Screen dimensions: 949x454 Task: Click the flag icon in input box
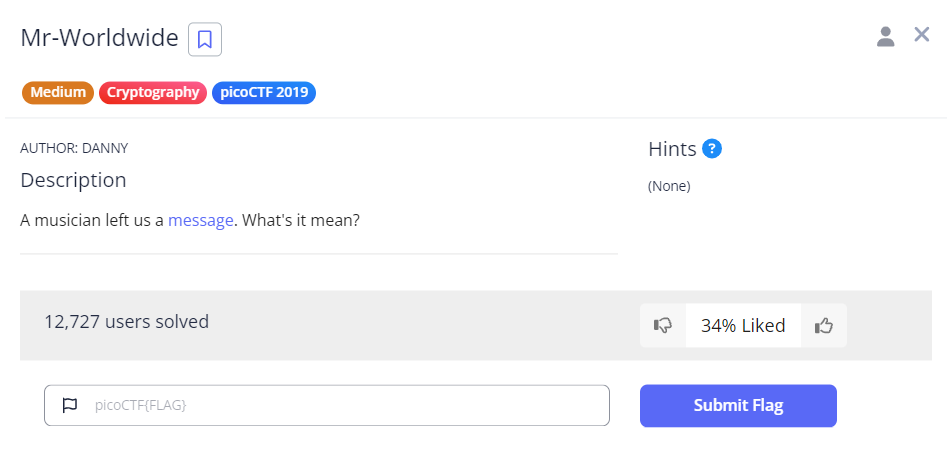pos(69,405)
